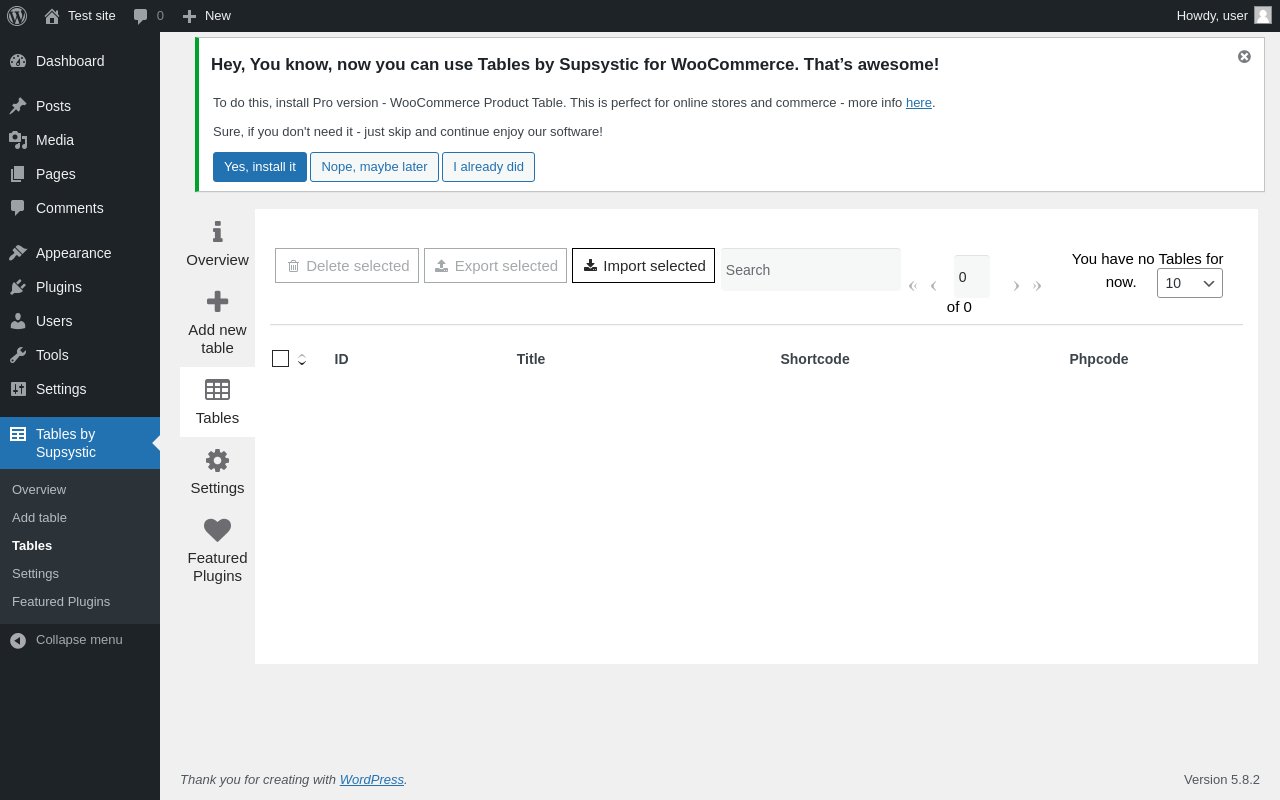The image size is (1280, 800).
Task: Click the Collapse menu arrow icon
Action: (18, 640)
